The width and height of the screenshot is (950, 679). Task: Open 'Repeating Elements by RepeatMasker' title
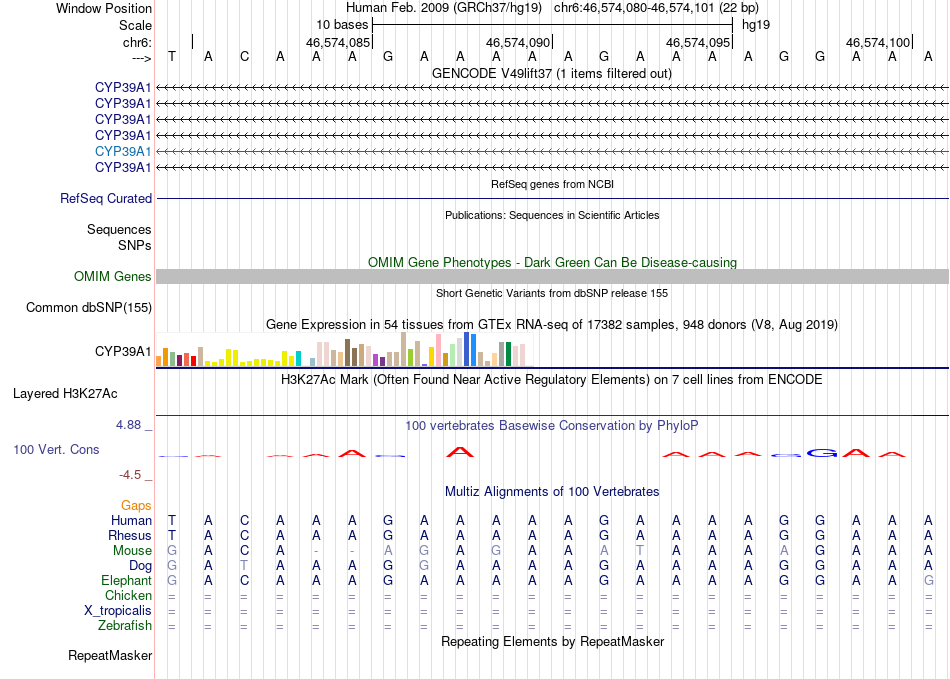coord(552,641)
